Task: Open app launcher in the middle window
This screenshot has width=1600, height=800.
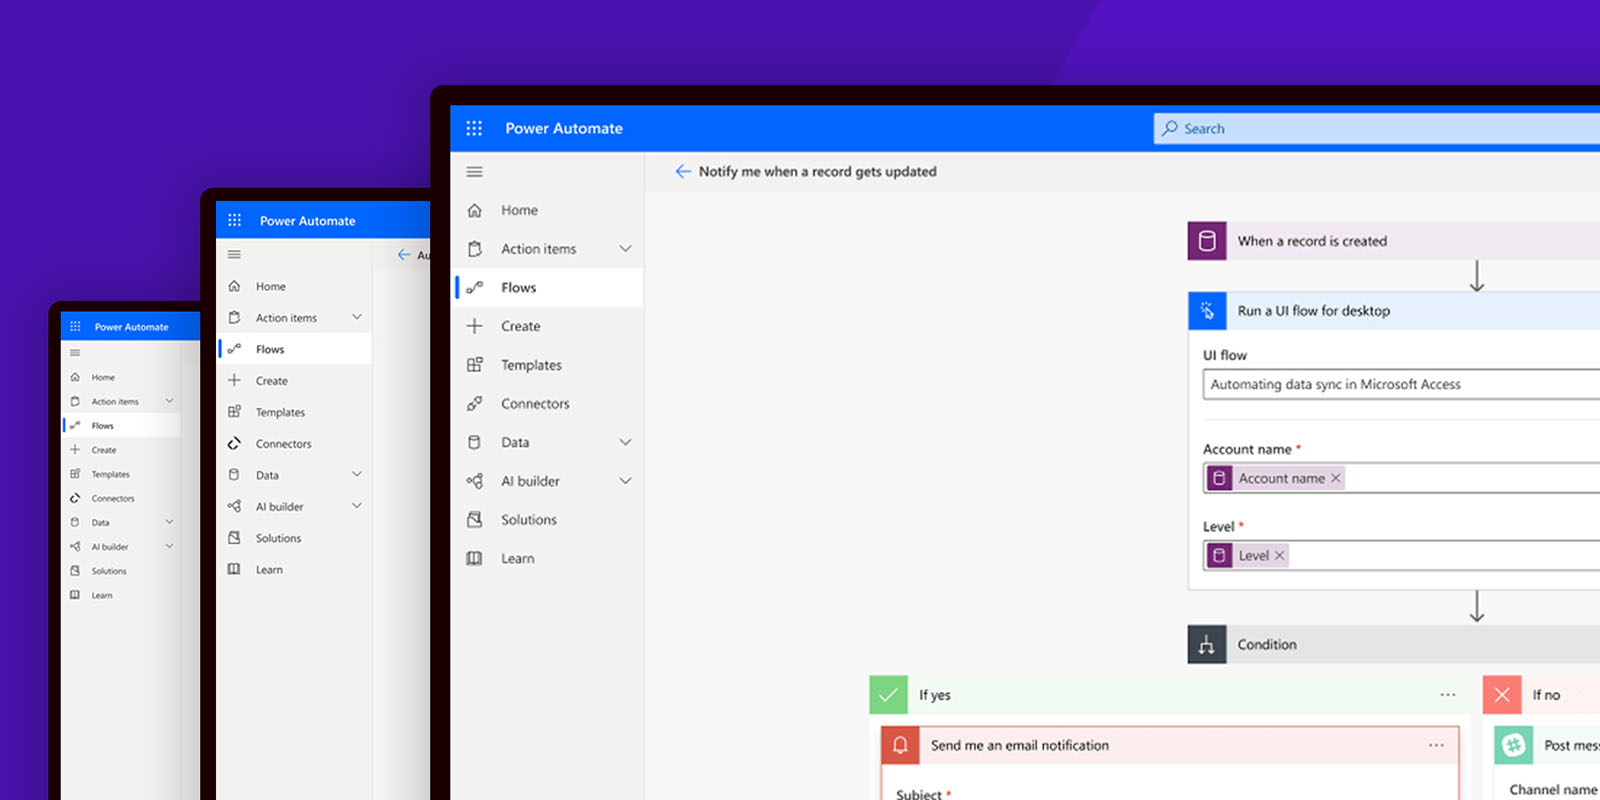Action: [234, 220]
